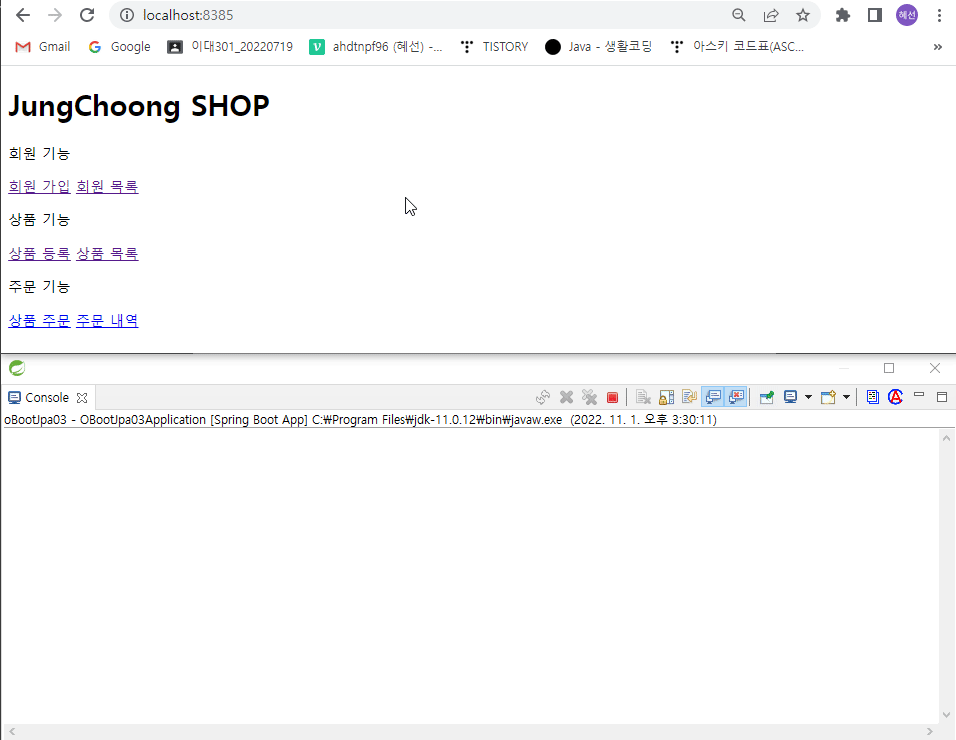Bookmark this page with the star
This screenshot has width=956, height=740.
(x=803, y=15)
